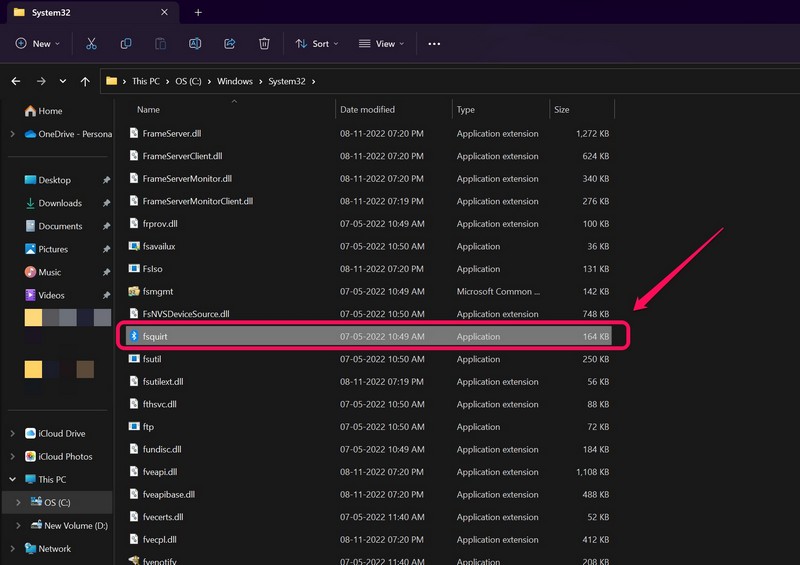Screen dimensions: 800x565
Task: Select New Volume (D:) drive
Action: coord(75,525)
